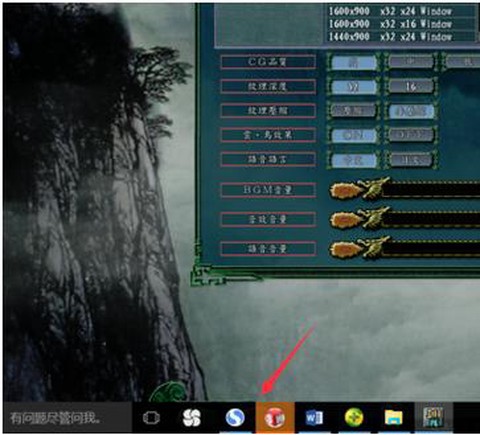Set CG quality to low option
Viewport: 480px width, 435px height.
463,62
